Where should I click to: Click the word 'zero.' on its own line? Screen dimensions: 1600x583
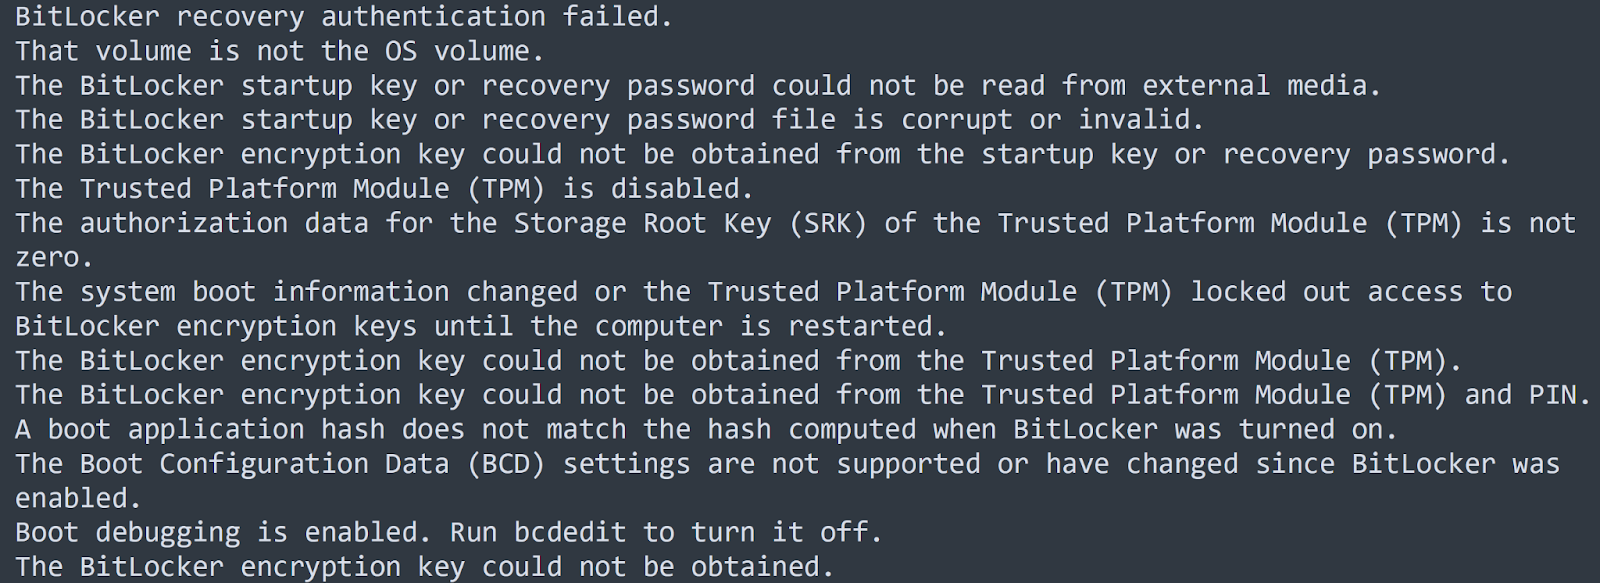54,258
